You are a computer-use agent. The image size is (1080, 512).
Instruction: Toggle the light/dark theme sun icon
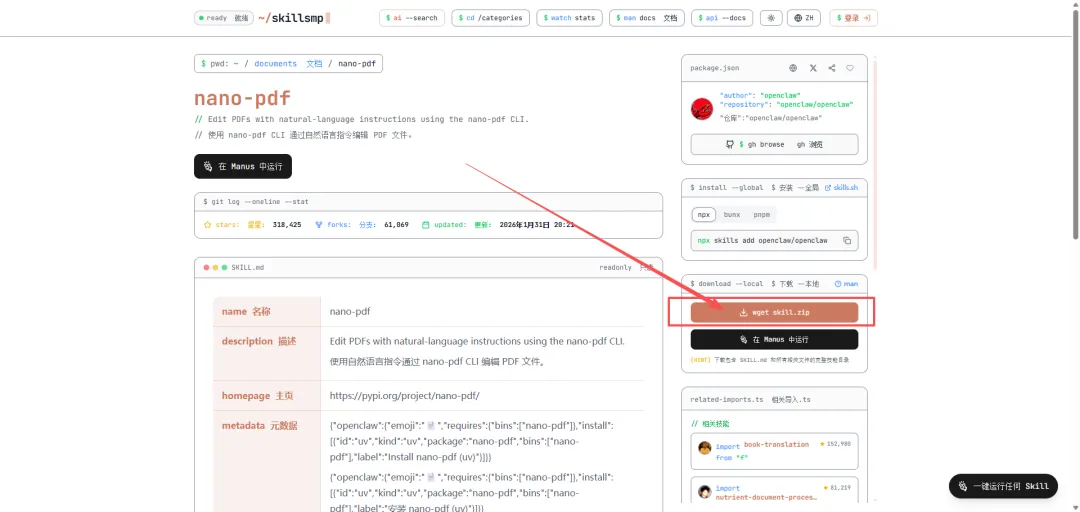coord(771,18)
